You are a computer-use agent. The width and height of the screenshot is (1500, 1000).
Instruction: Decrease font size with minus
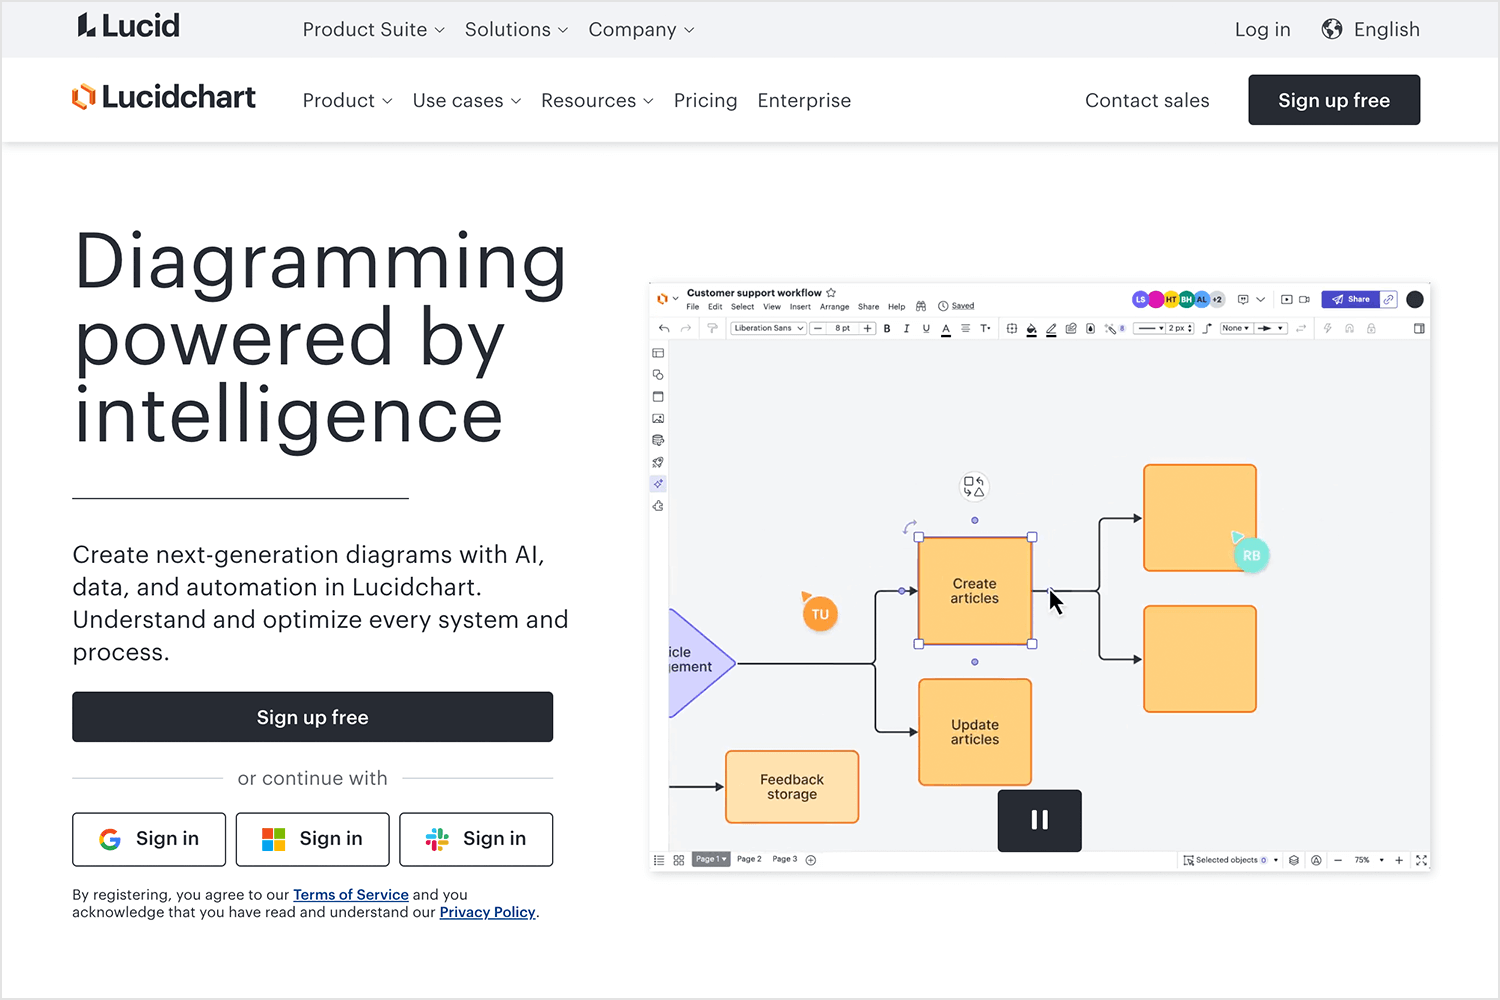(818, 328)
